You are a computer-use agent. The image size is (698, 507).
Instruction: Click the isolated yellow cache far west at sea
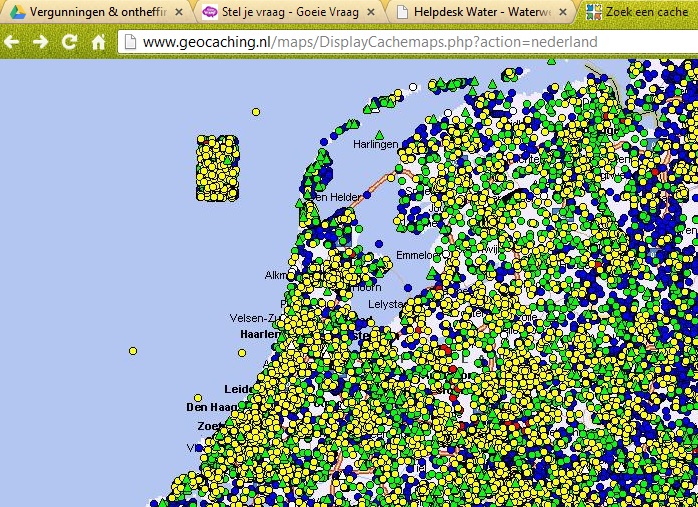coord(133,351)
